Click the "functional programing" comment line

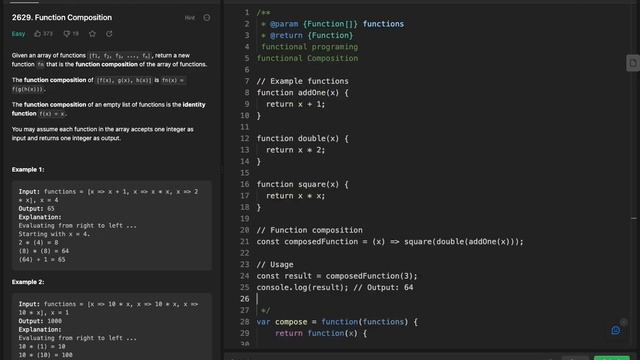(x=309, y=47)
